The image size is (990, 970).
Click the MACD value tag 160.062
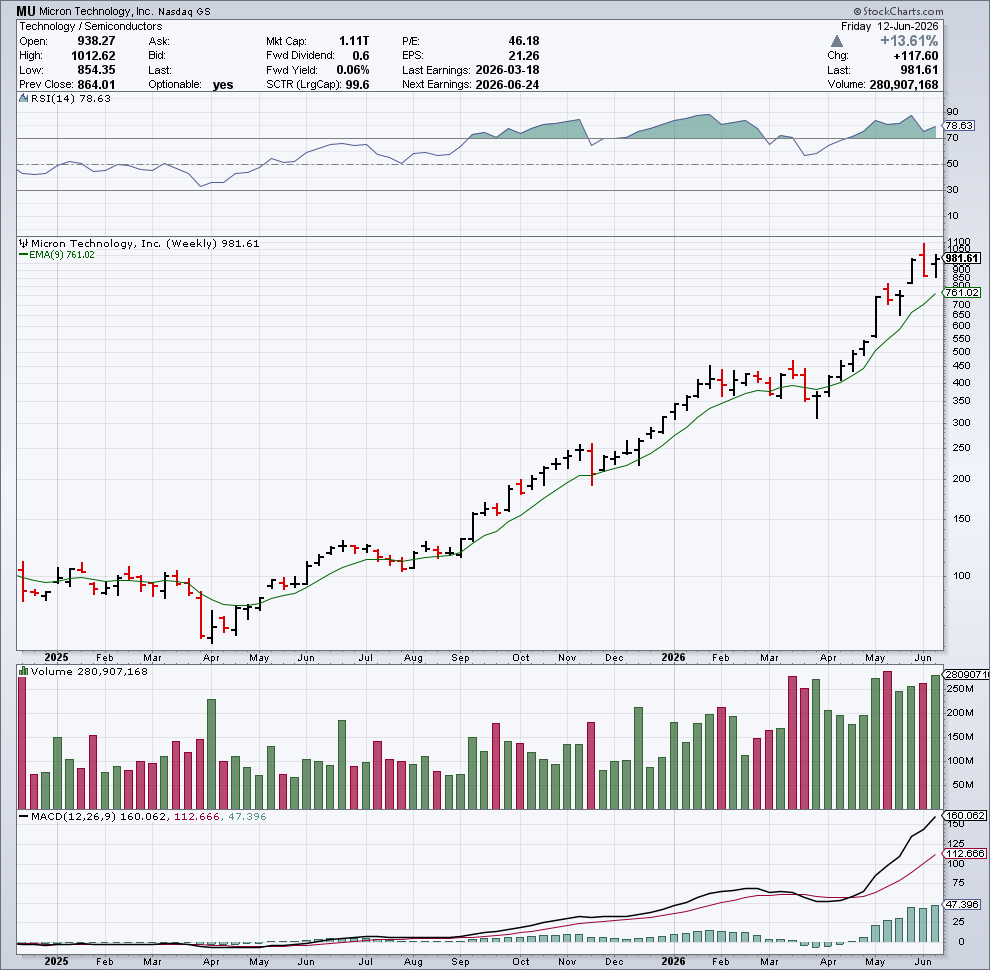(x=965, y=815)
